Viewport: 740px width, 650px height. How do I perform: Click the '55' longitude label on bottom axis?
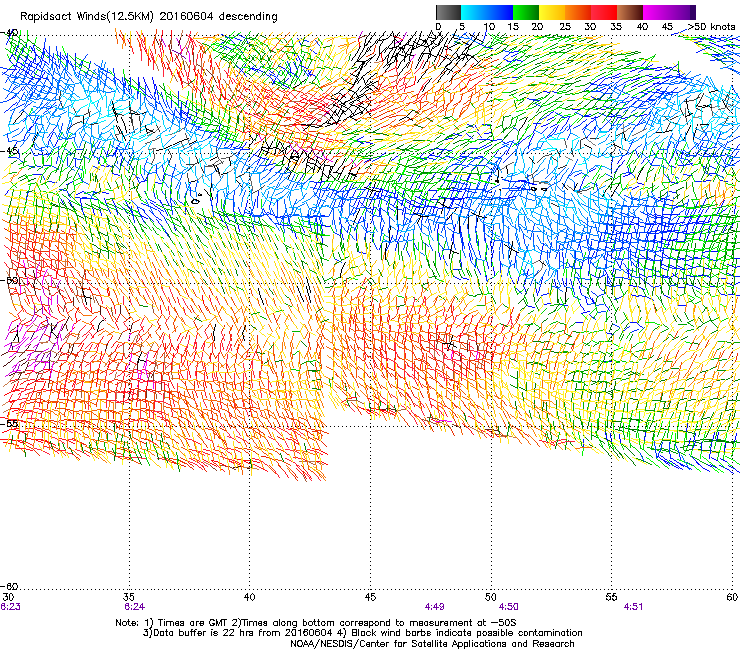pos(611,597)
